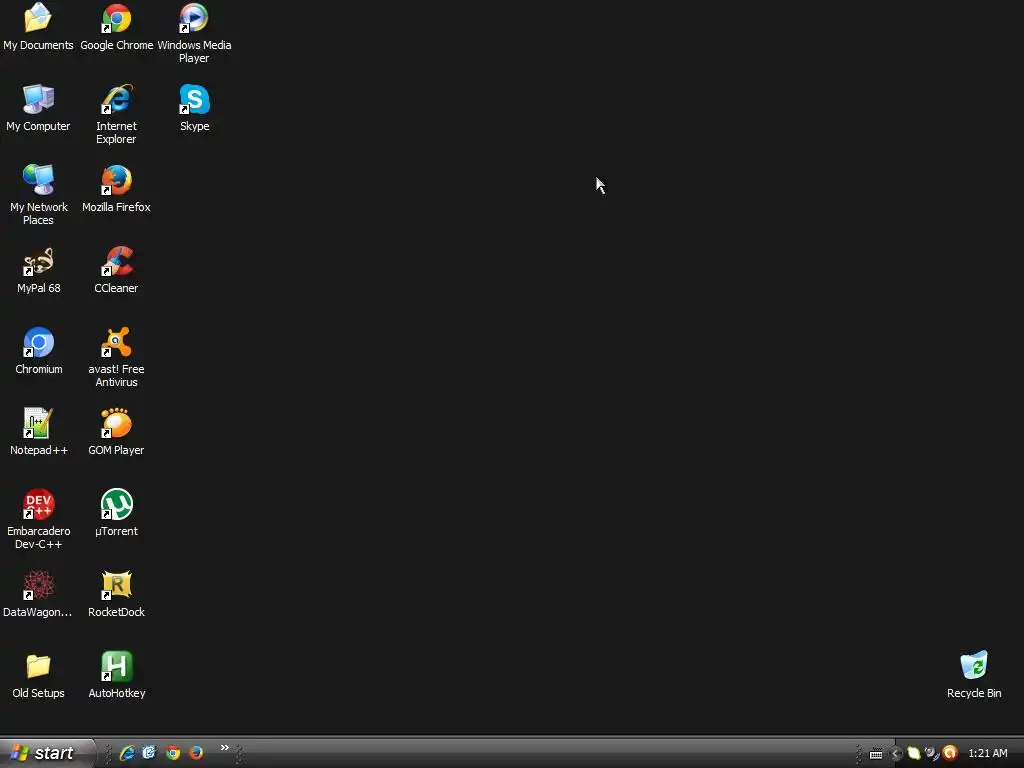Expand the Quick Launch overflow chevron
The height and width of the screenshot is (768, 1024).
click(x=225, y=748)
